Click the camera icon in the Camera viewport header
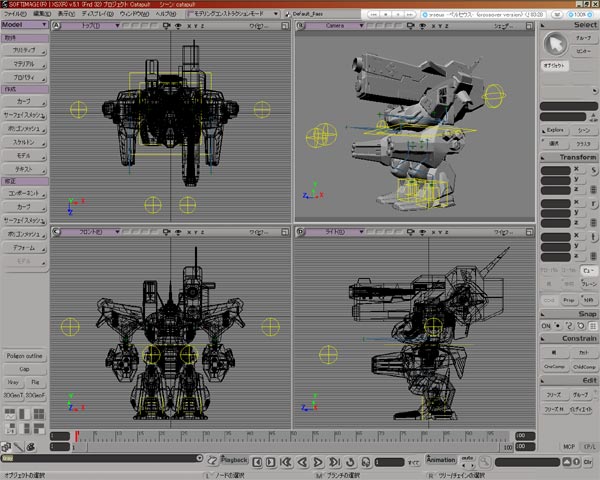This screenshot has height=480, width=600. [x=411, y=26]
